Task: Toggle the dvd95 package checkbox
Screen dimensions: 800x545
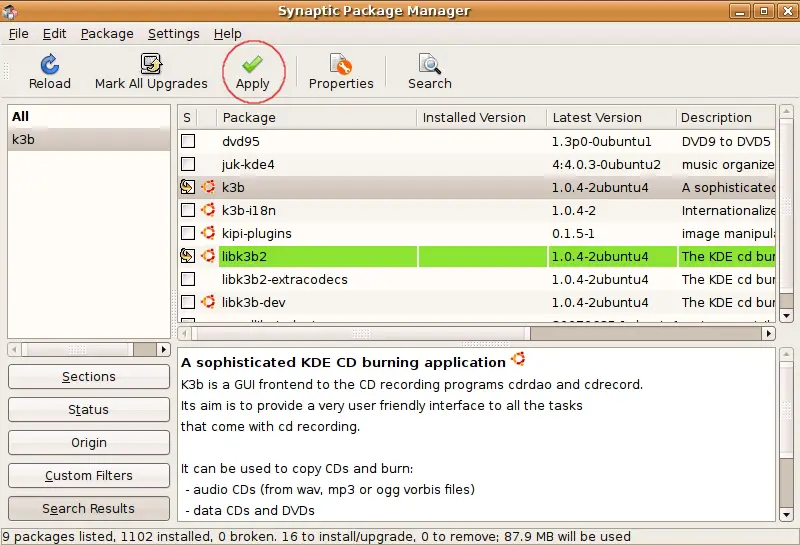Action: click(x=188, y=141)
